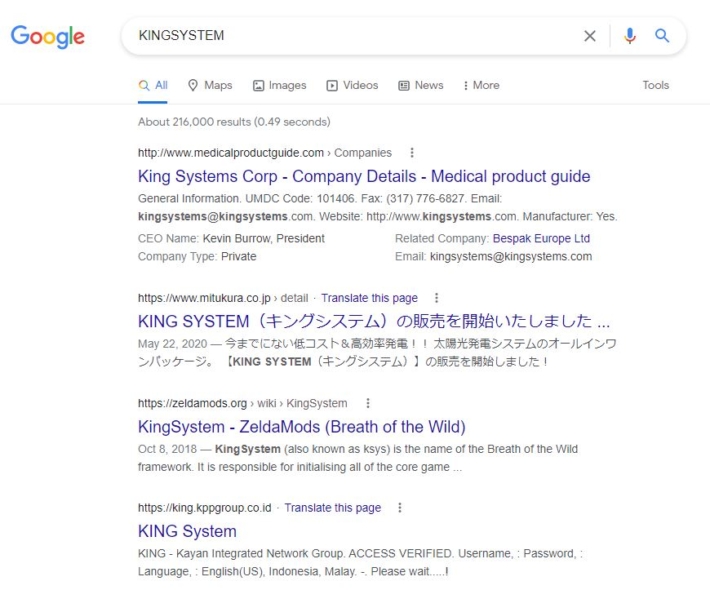Open Bespak Europe Ltd link
This screenshot has height=590, width=710.
coord(541,239)
